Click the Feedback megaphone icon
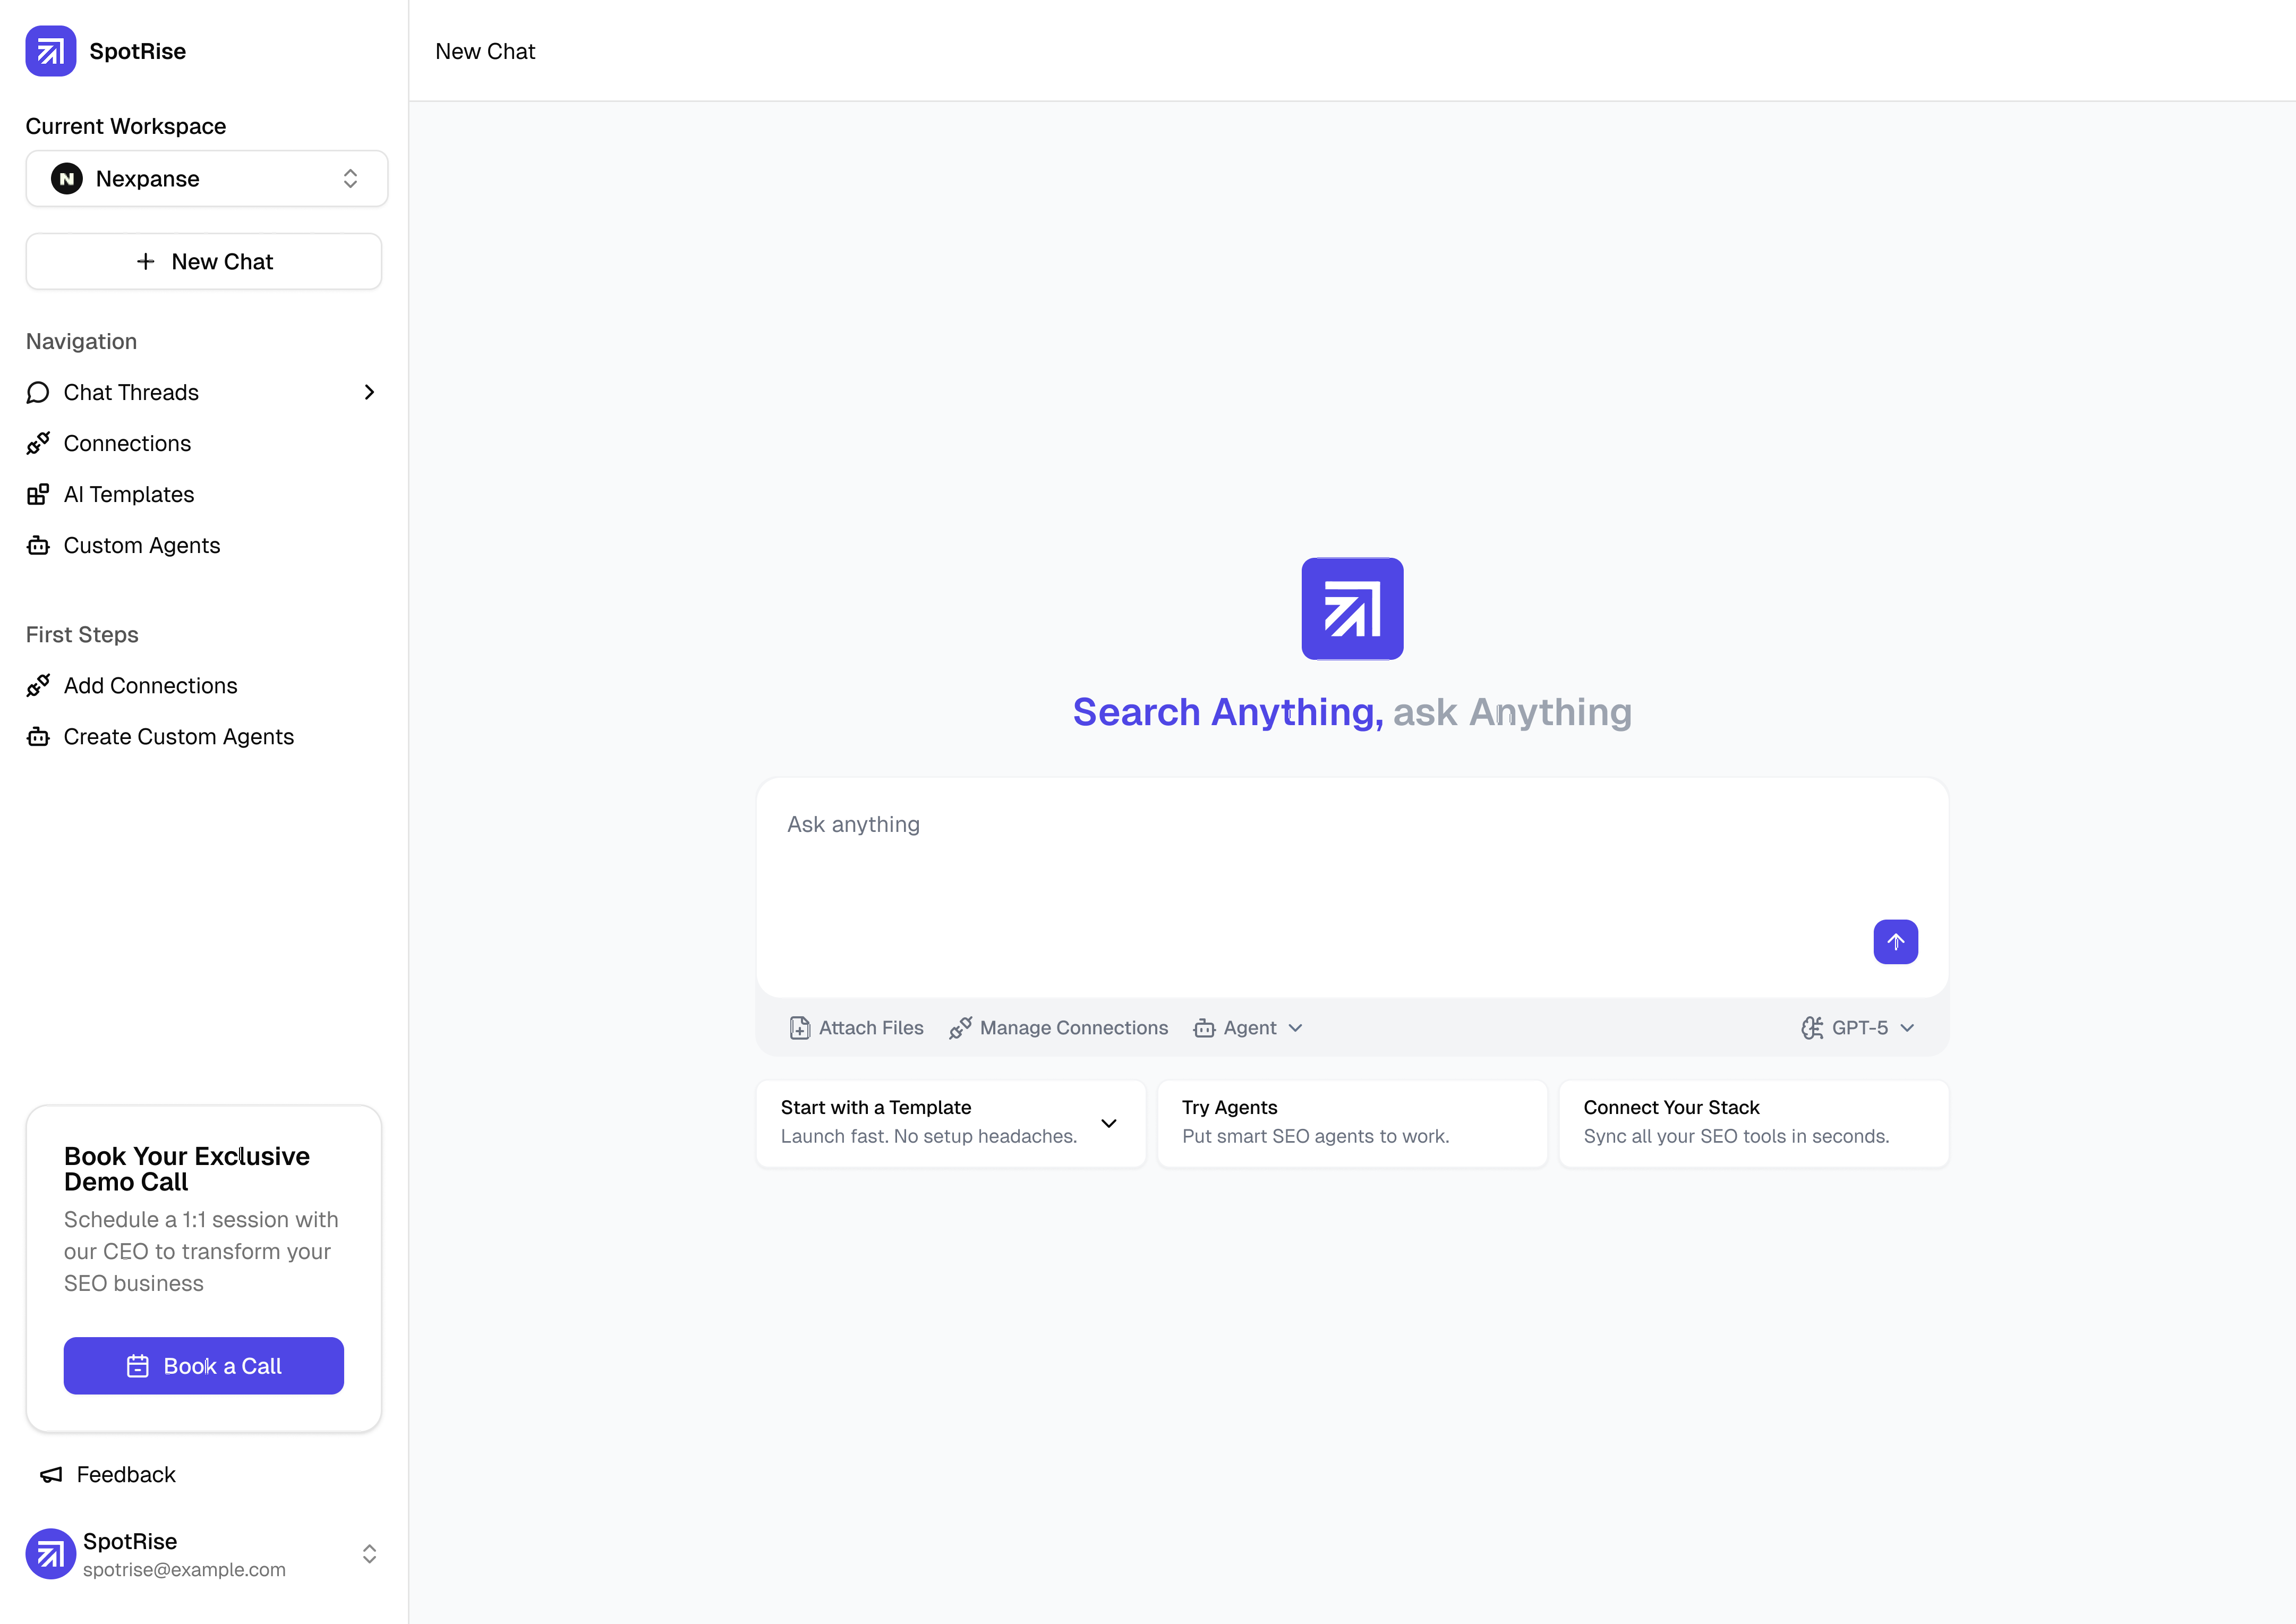Image resolution: width=2296 pixels, height=1624 pixels. point(51,1475)
